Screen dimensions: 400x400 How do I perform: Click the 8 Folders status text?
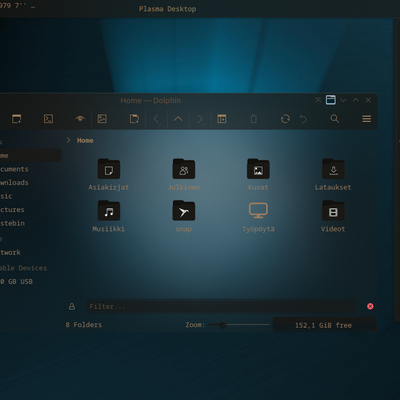click(x=84, y=325)
